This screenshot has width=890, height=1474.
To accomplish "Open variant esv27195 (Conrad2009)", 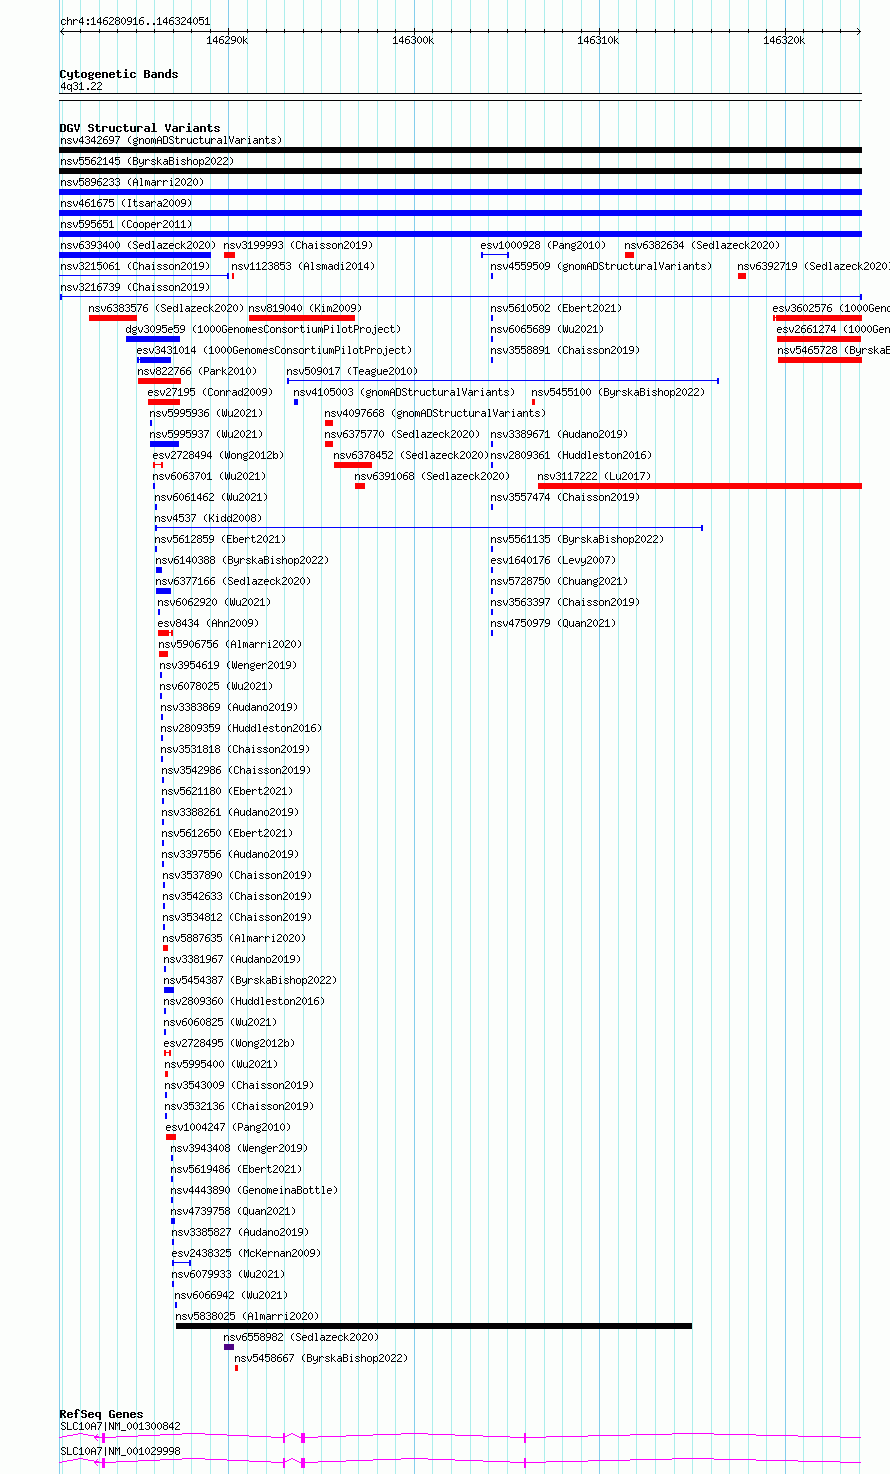I will pos(210,392).
